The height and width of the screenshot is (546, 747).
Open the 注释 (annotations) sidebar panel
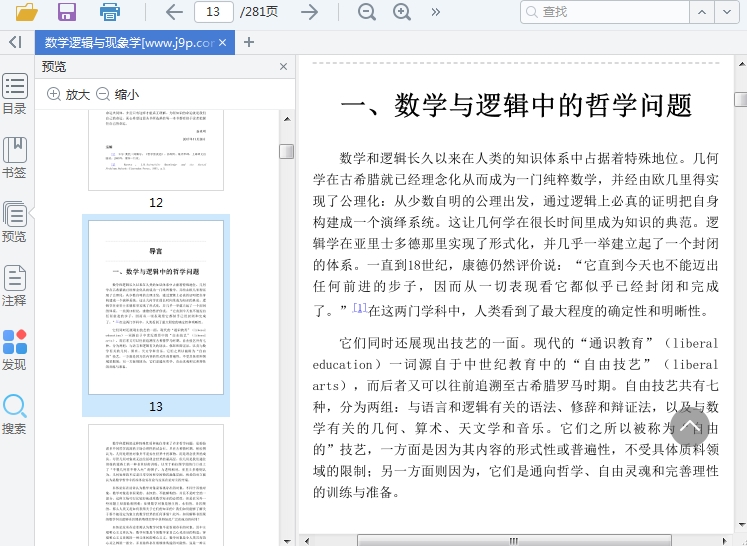click(x=15, y=286)
